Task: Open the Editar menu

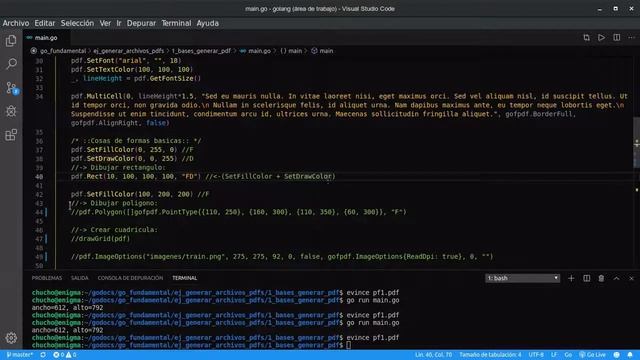Action: (44, 23)
